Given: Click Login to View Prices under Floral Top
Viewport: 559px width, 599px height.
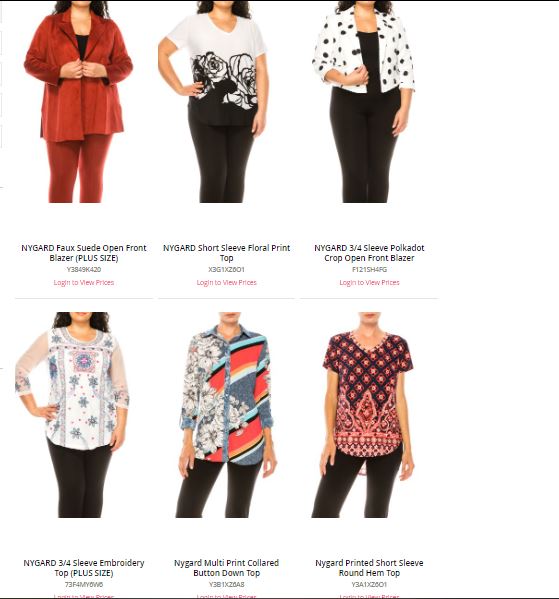Looking at the screenshot, I should 227,283.
